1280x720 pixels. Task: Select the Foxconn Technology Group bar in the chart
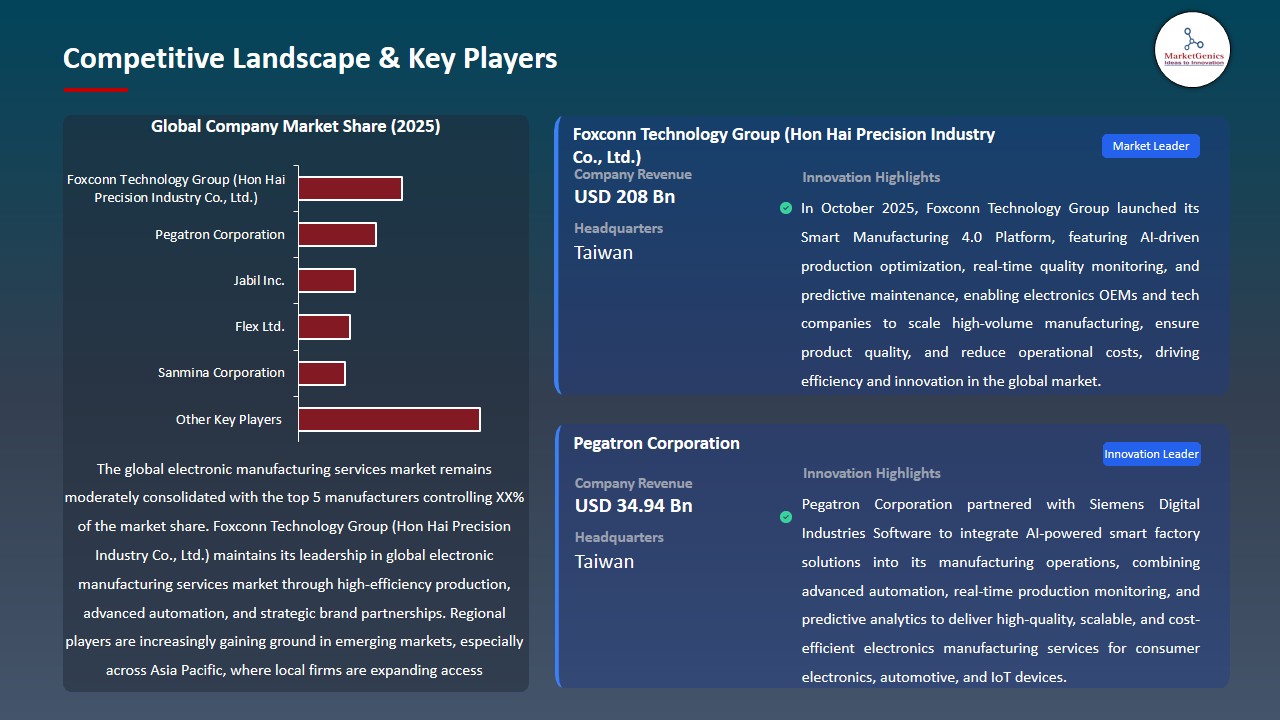point(350,188)
